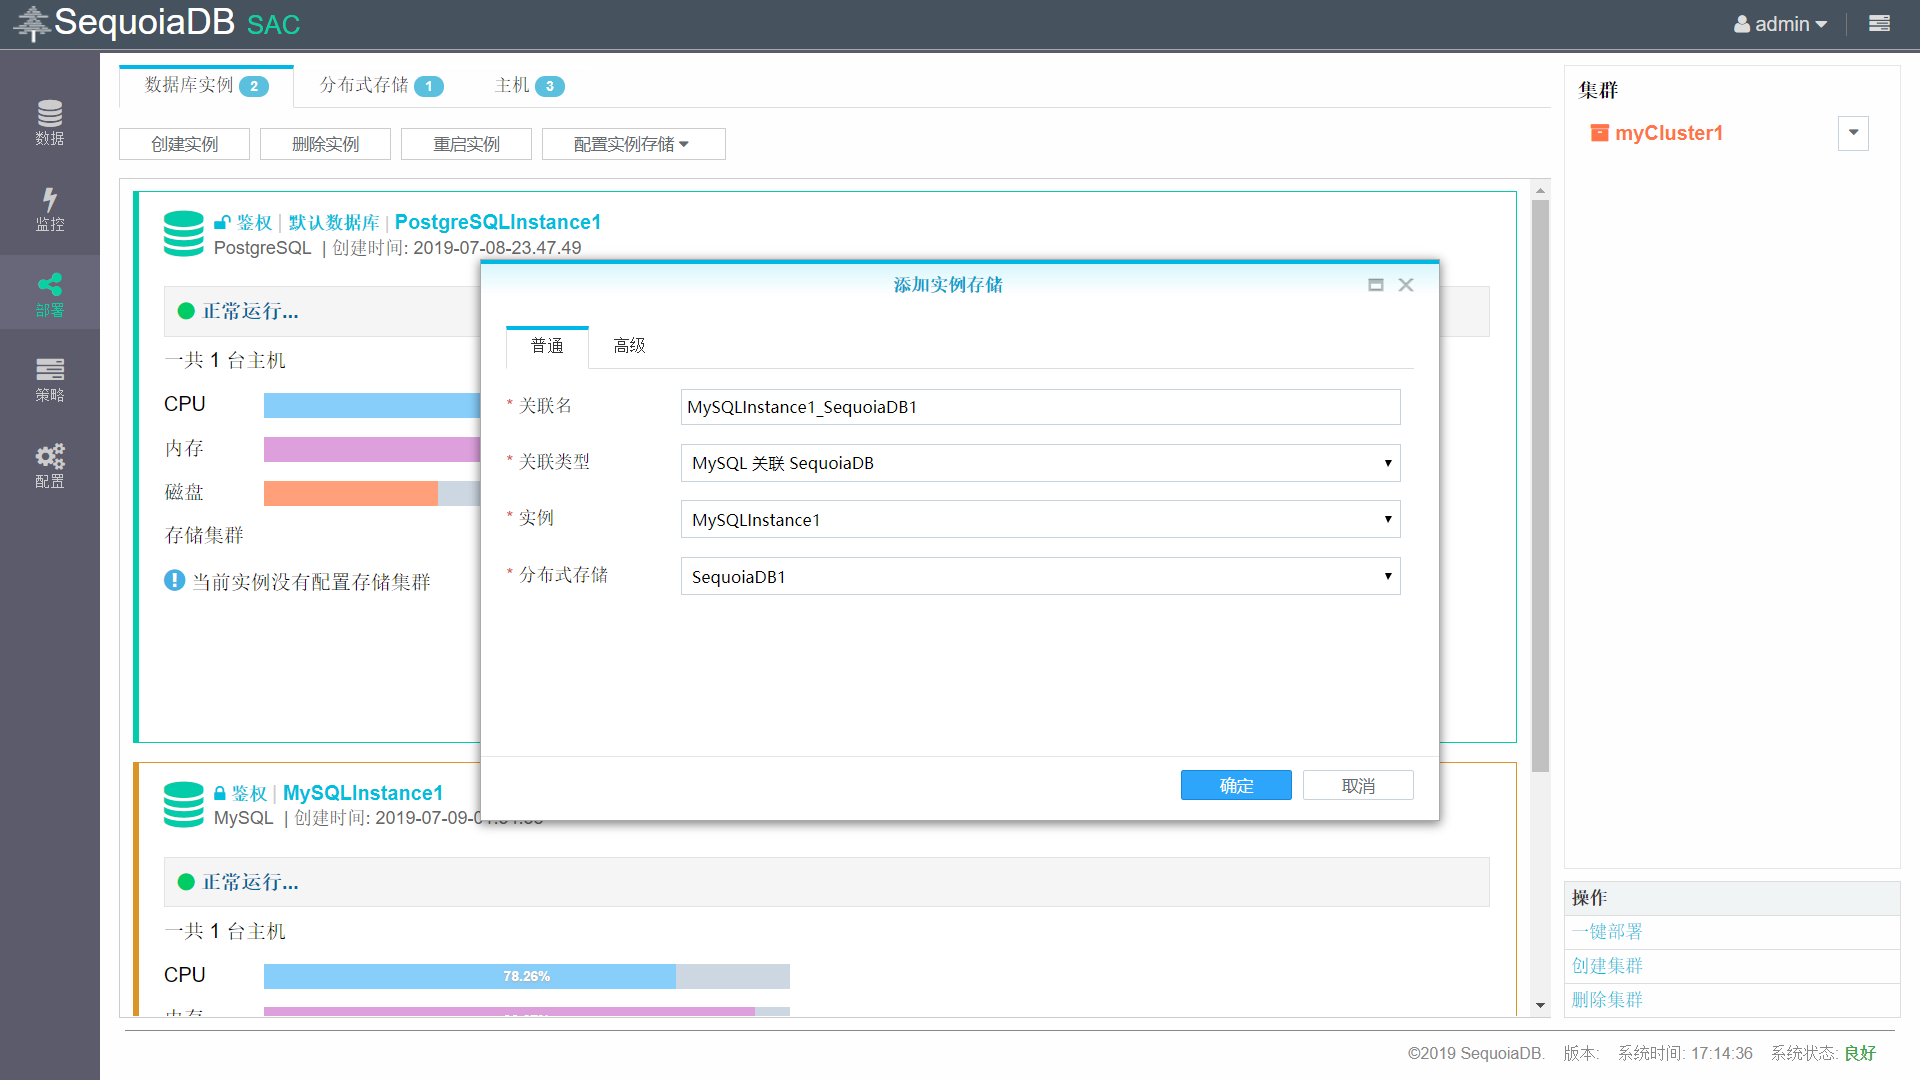Click the admin user icon
This screenshot has height=1080, width=1920.
(1742, 24)
